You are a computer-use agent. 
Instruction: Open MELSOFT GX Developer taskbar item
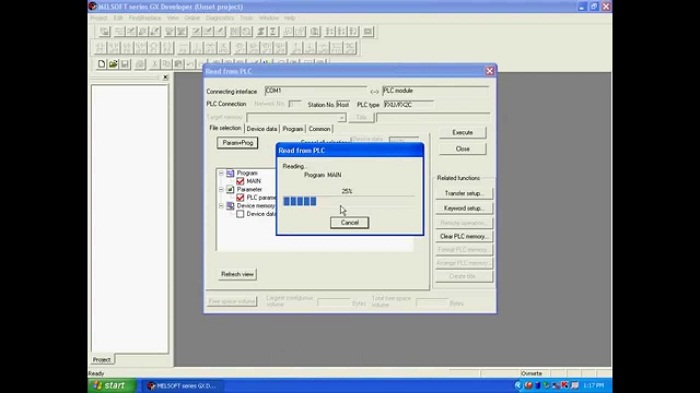coord(182,386)
